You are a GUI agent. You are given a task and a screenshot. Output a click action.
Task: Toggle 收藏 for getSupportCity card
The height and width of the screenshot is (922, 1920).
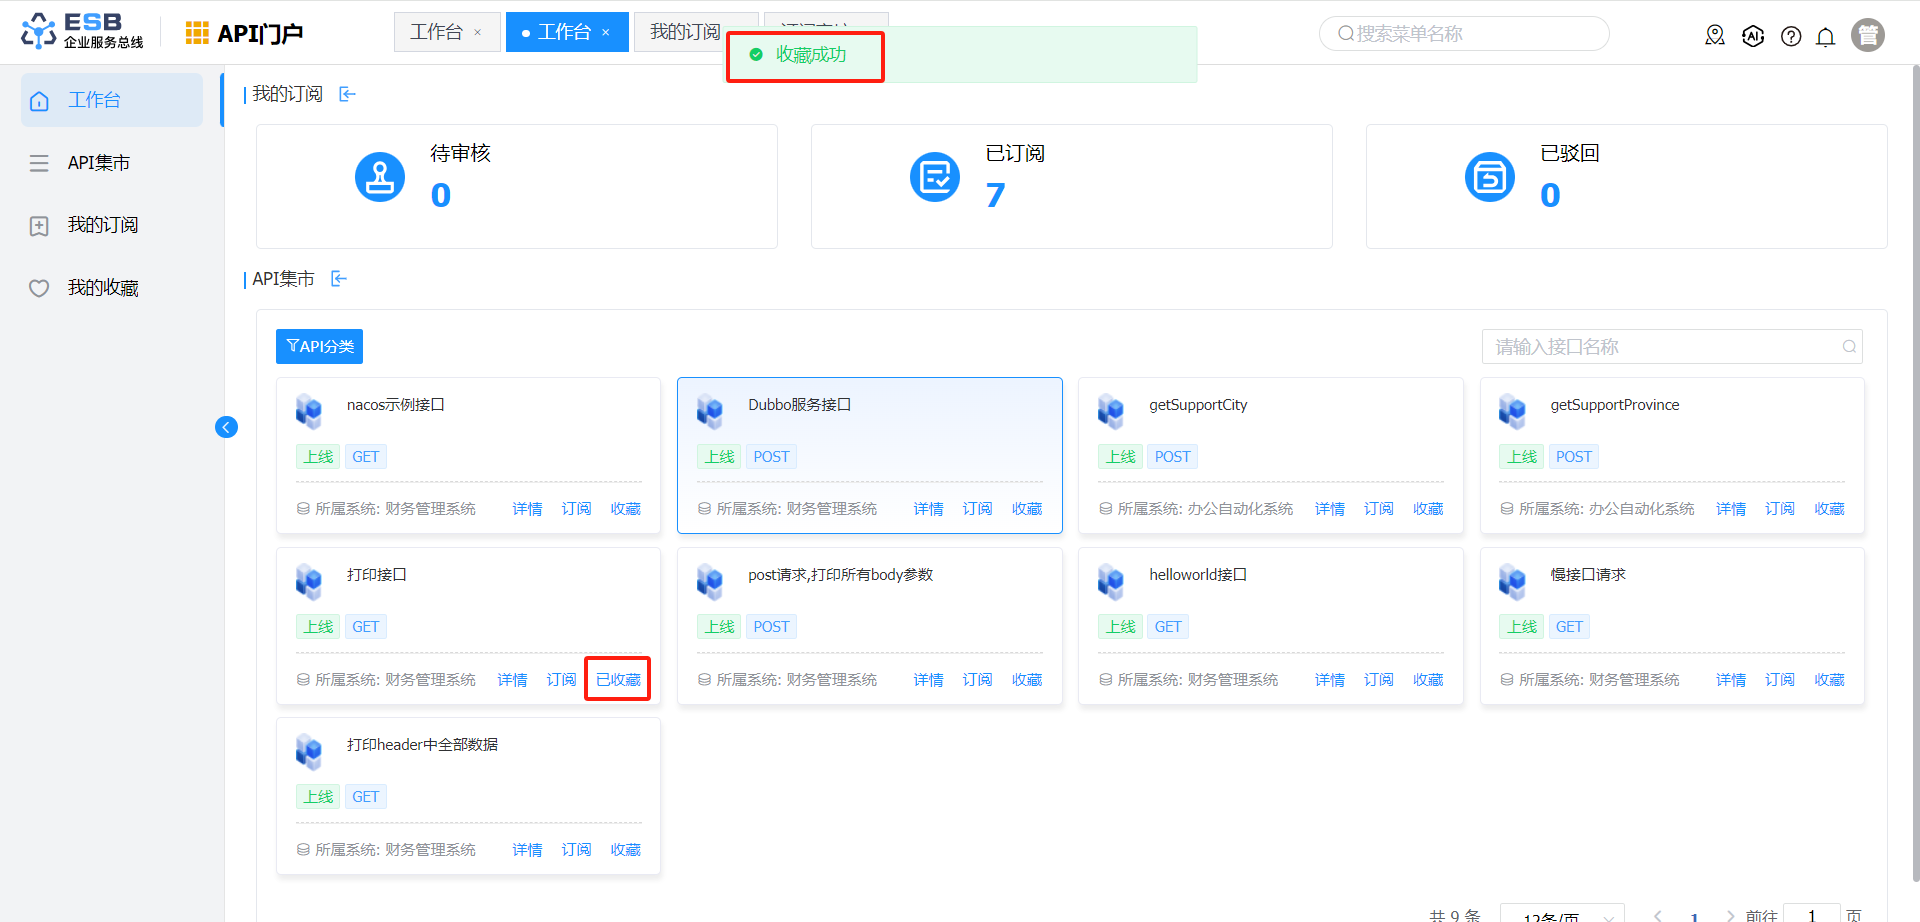pos(1427,509)
